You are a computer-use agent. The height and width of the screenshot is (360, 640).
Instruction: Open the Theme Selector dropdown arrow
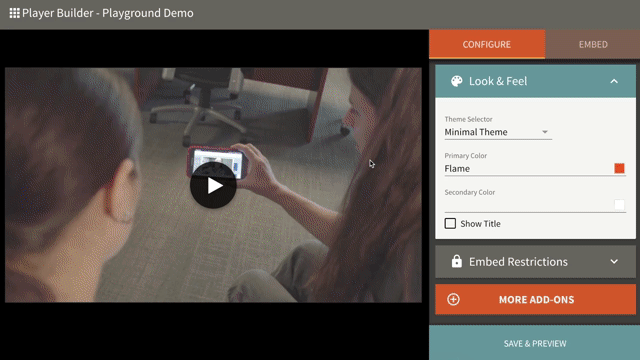(544, 132)
